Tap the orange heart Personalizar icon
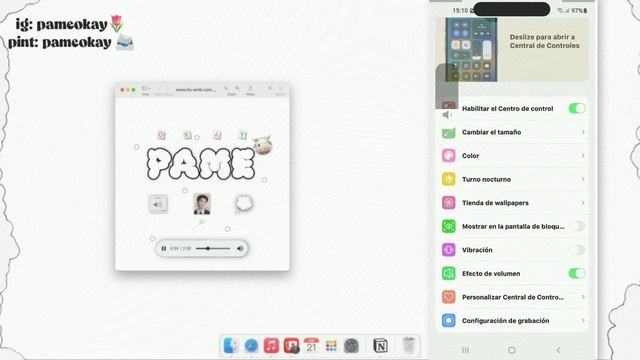640x360 pixels. (449, 297)
